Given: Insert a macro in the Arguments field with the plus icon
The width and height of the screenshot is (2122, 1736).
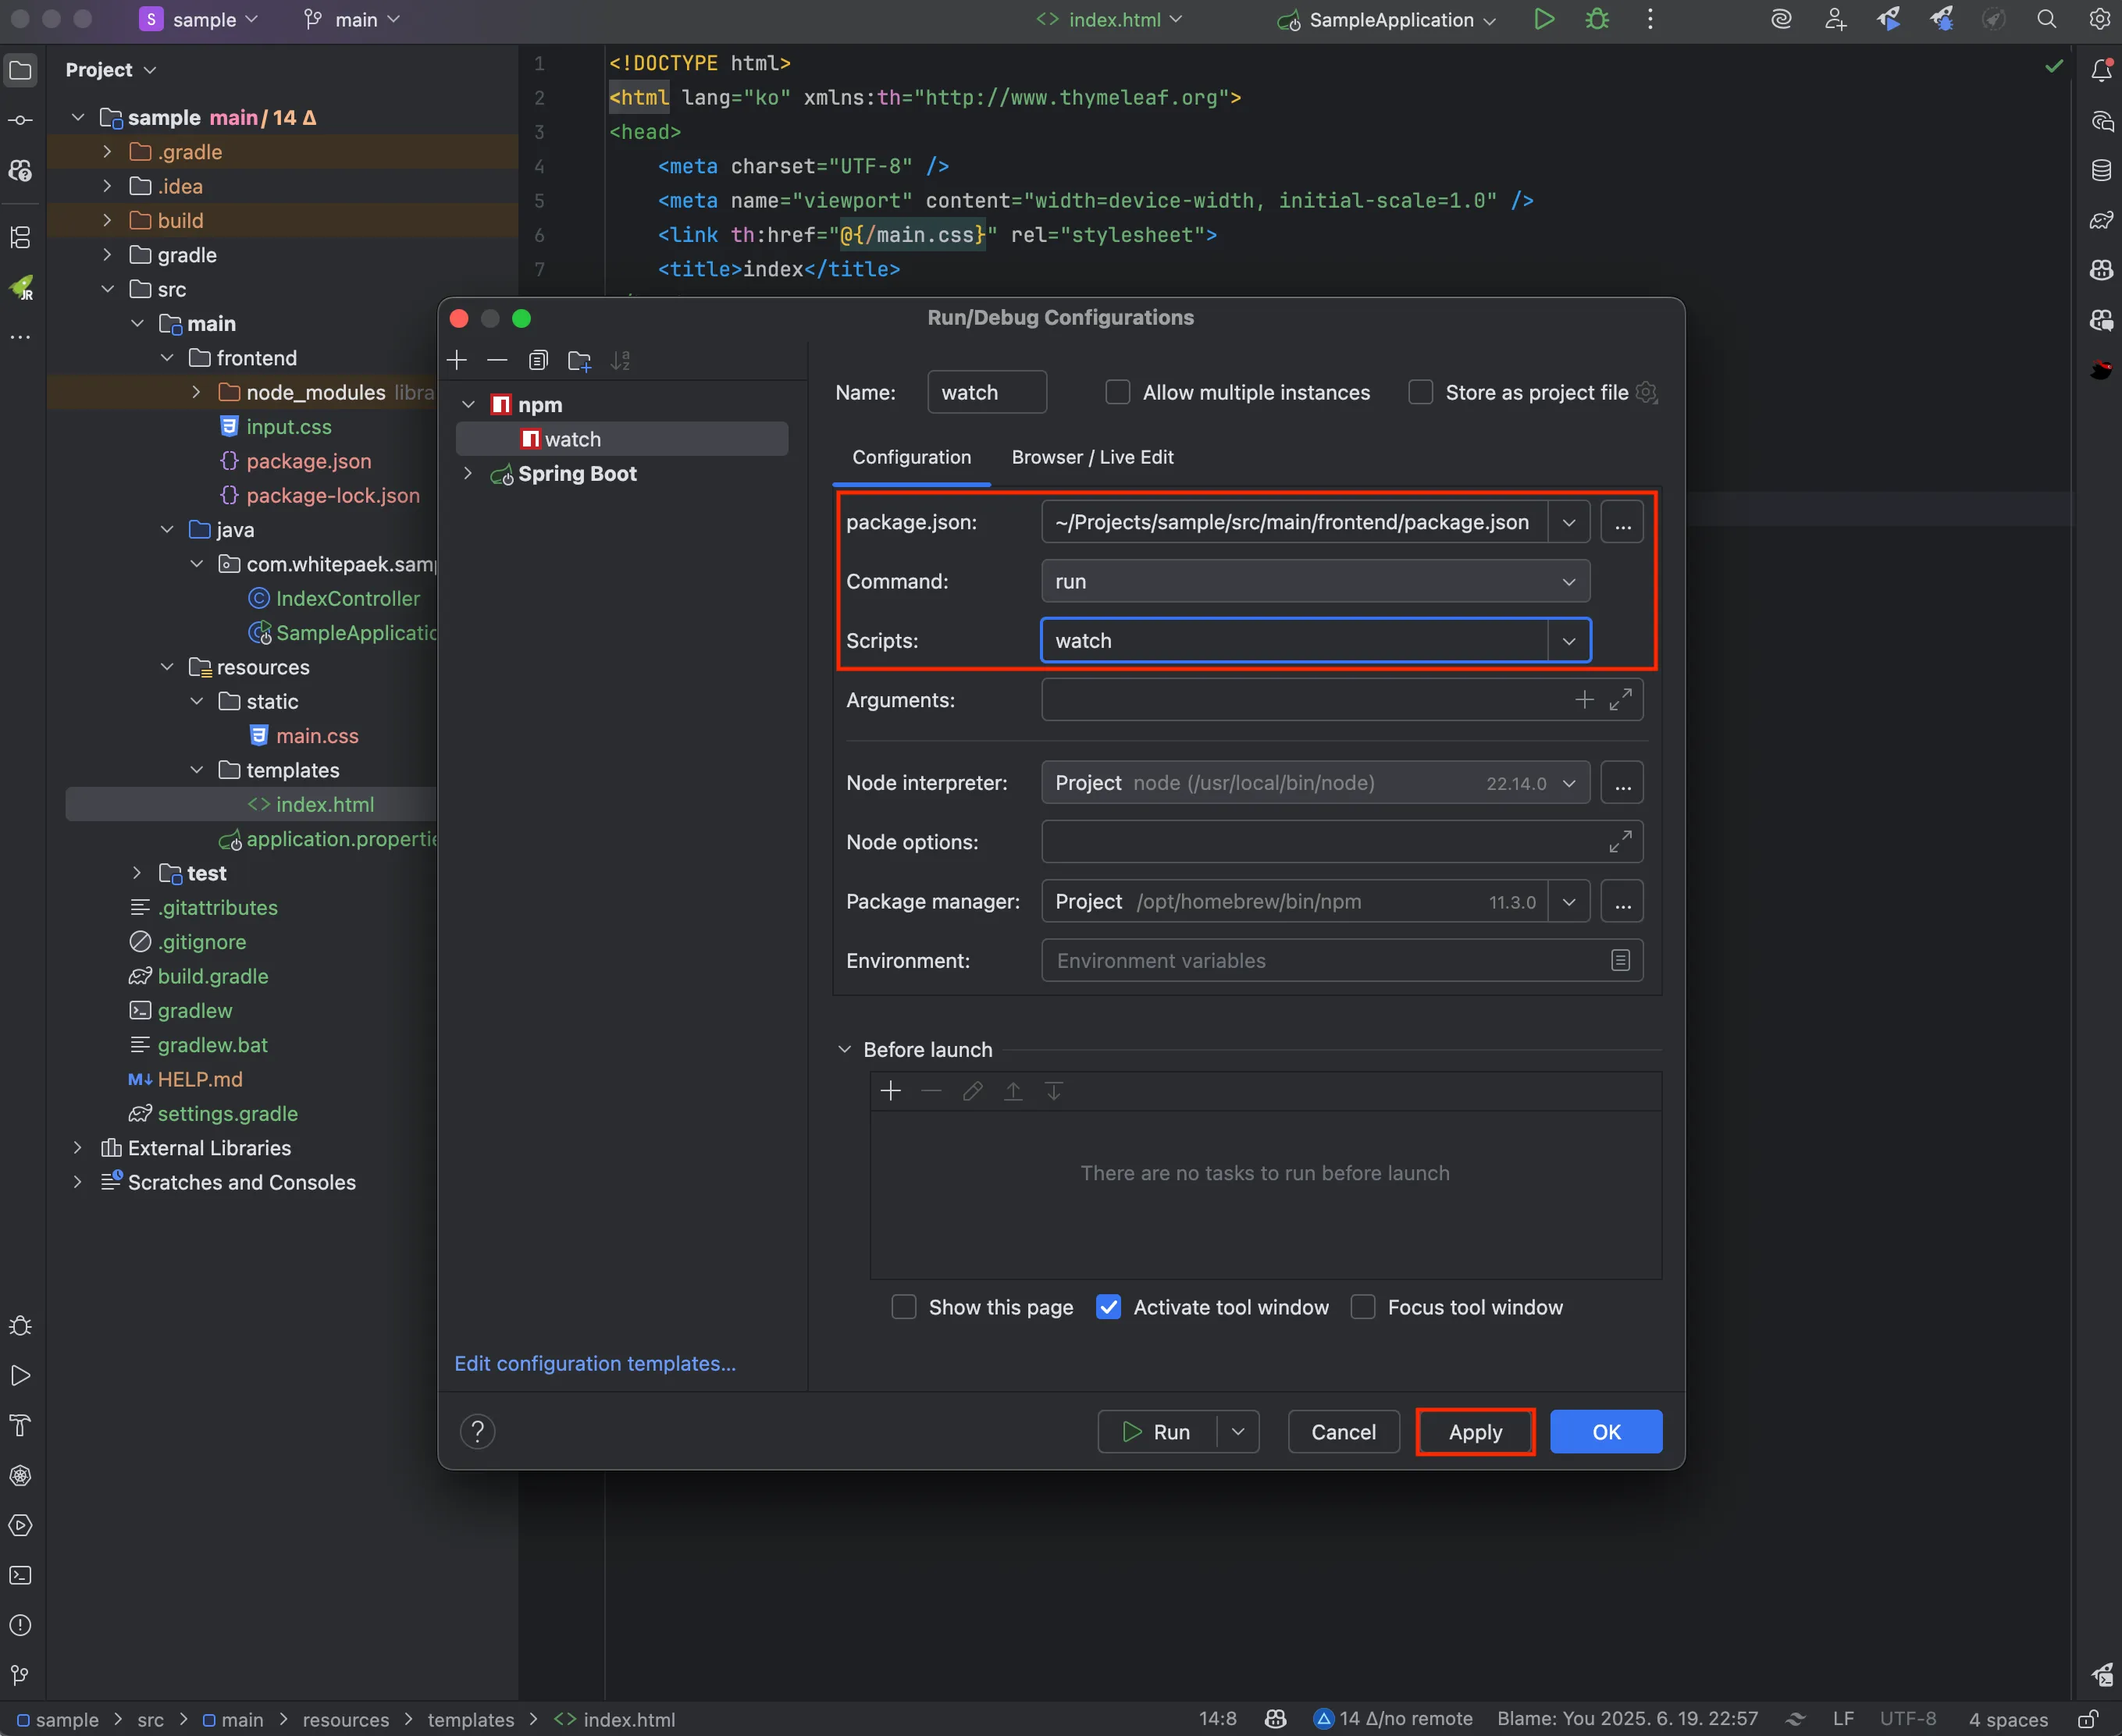Looking at the screenshot, I should 1584,700.
